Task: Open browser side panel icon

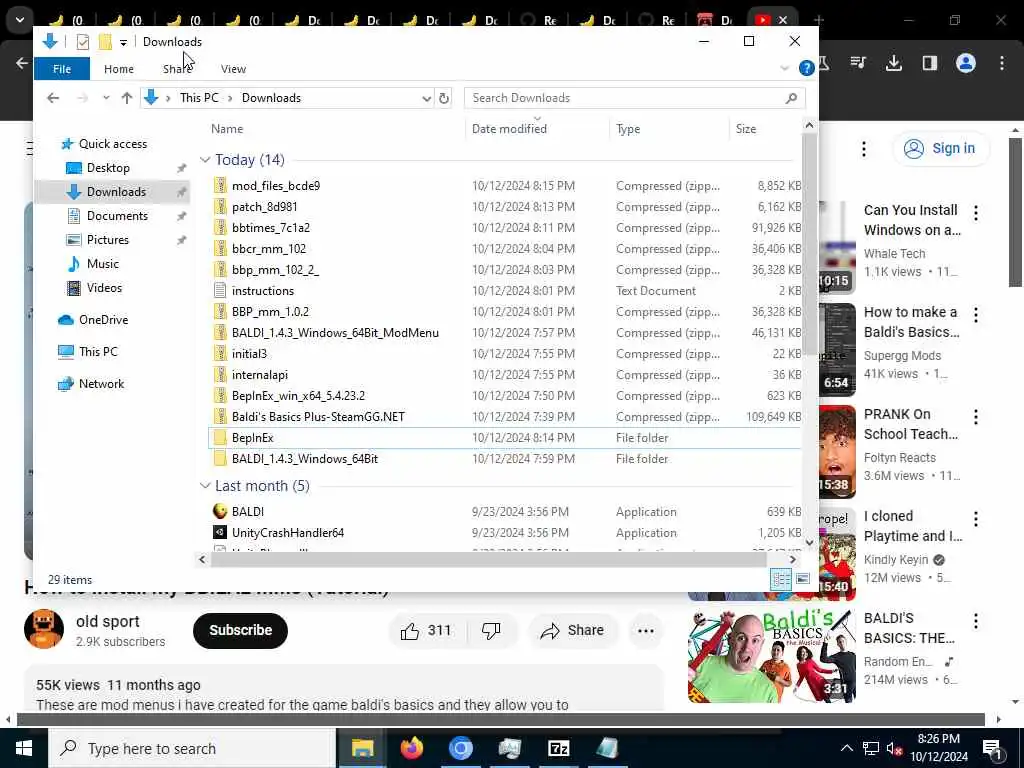Action: pos(929,63)
